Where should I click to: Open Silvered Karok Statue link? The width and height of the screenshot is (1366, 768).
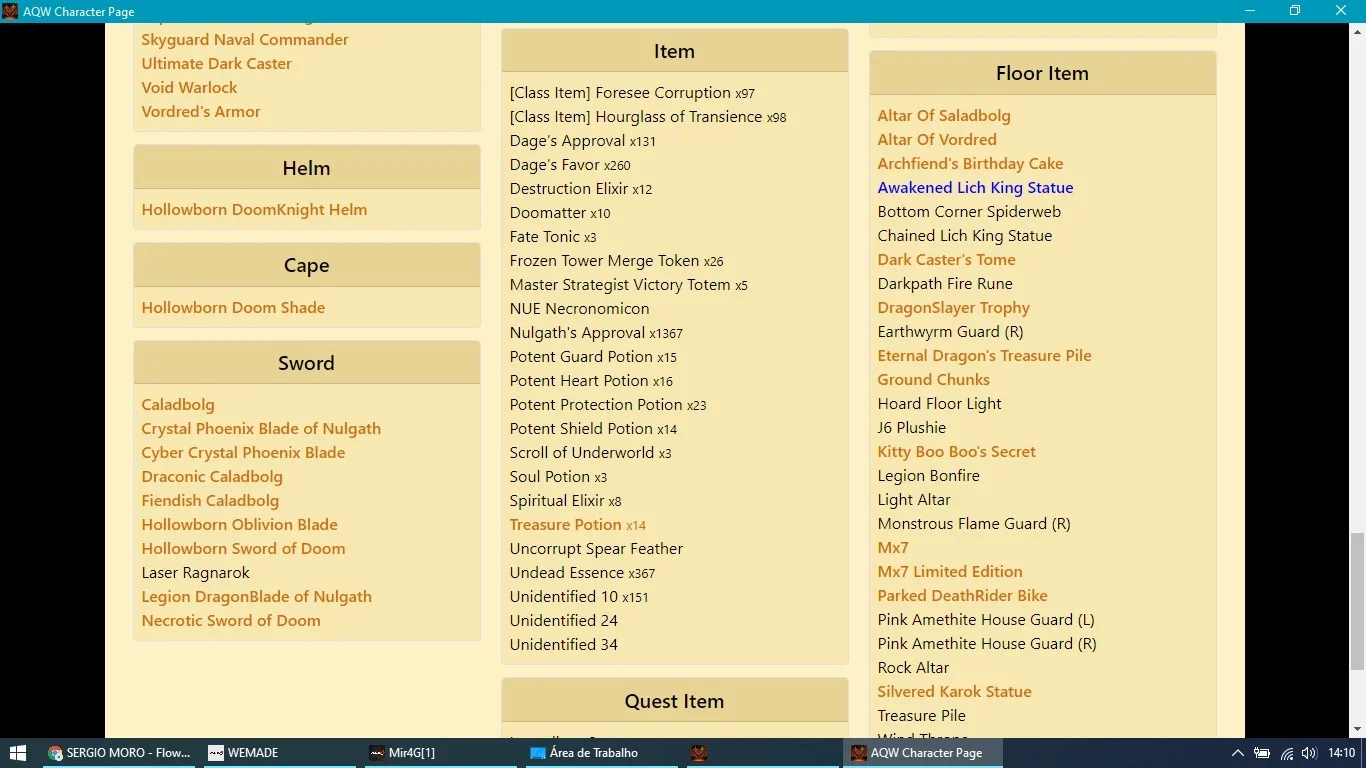[x=954, y=692]
